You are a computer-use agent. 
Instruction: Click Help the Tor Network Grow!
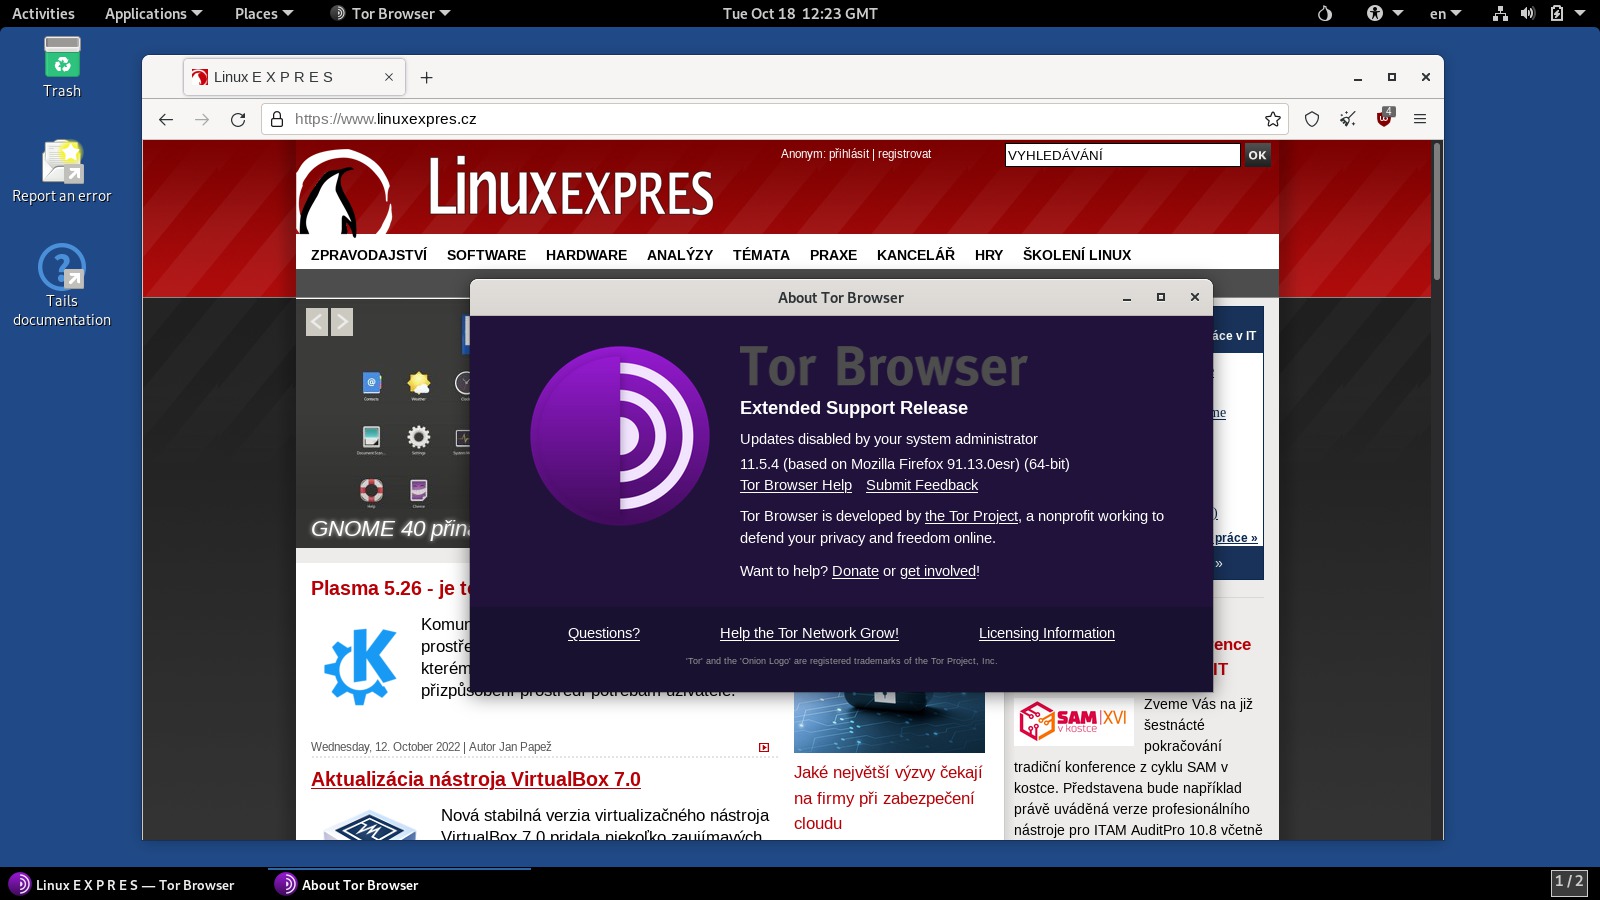point(809,633)
